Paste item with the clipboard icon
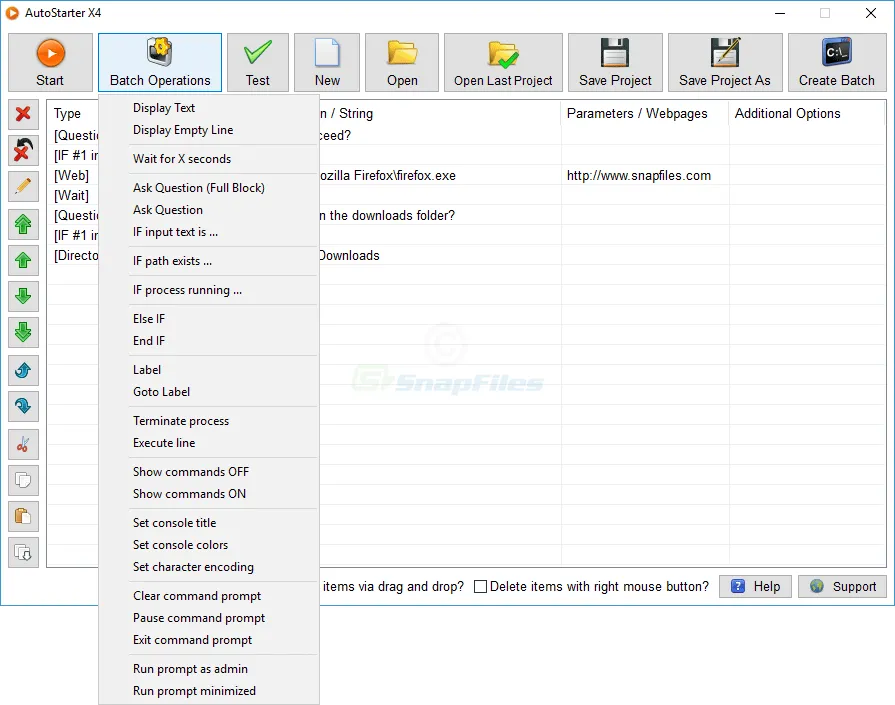The image size is (895, 705). click(23, 516)
